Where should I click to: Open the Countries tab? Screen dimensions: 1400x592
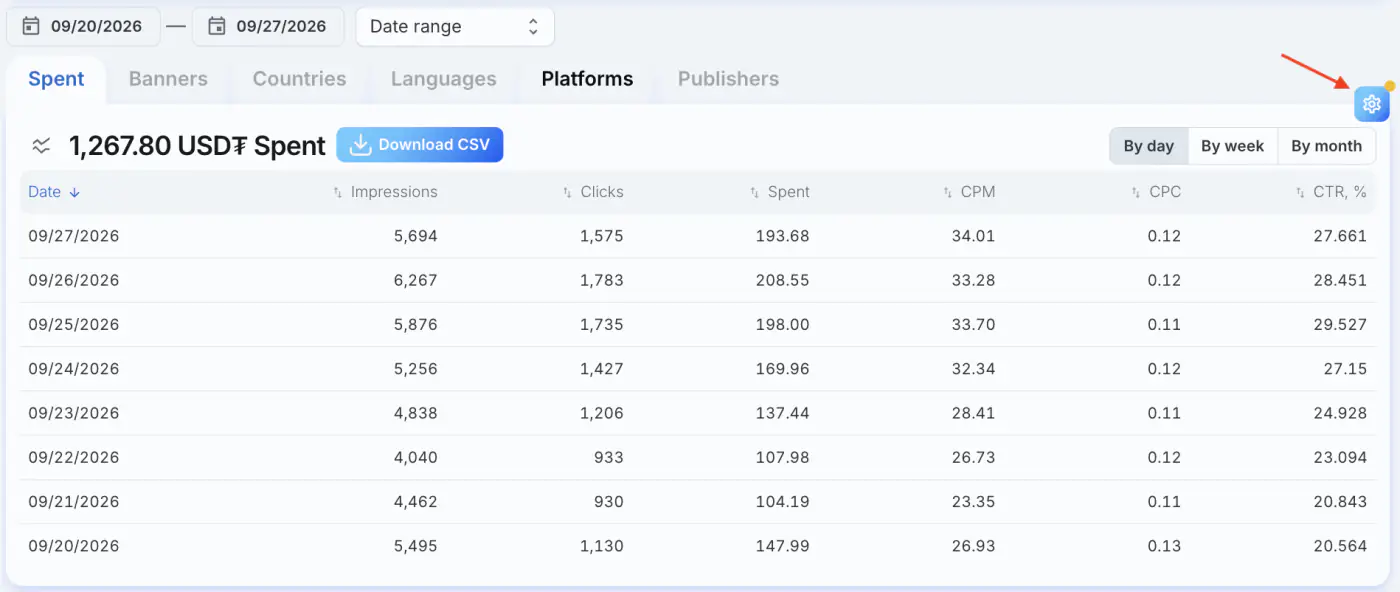coord(300,79)
